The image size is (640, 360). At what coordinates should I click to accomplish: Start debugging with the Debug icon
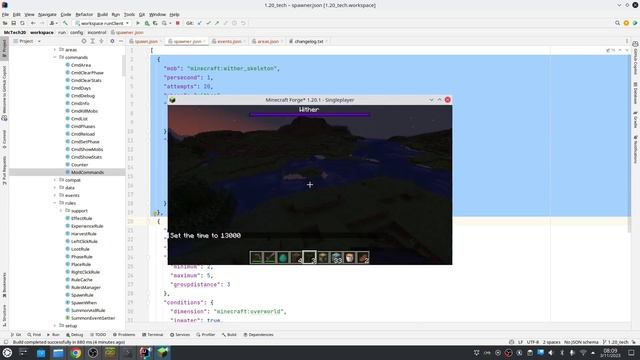coord(147,23)
